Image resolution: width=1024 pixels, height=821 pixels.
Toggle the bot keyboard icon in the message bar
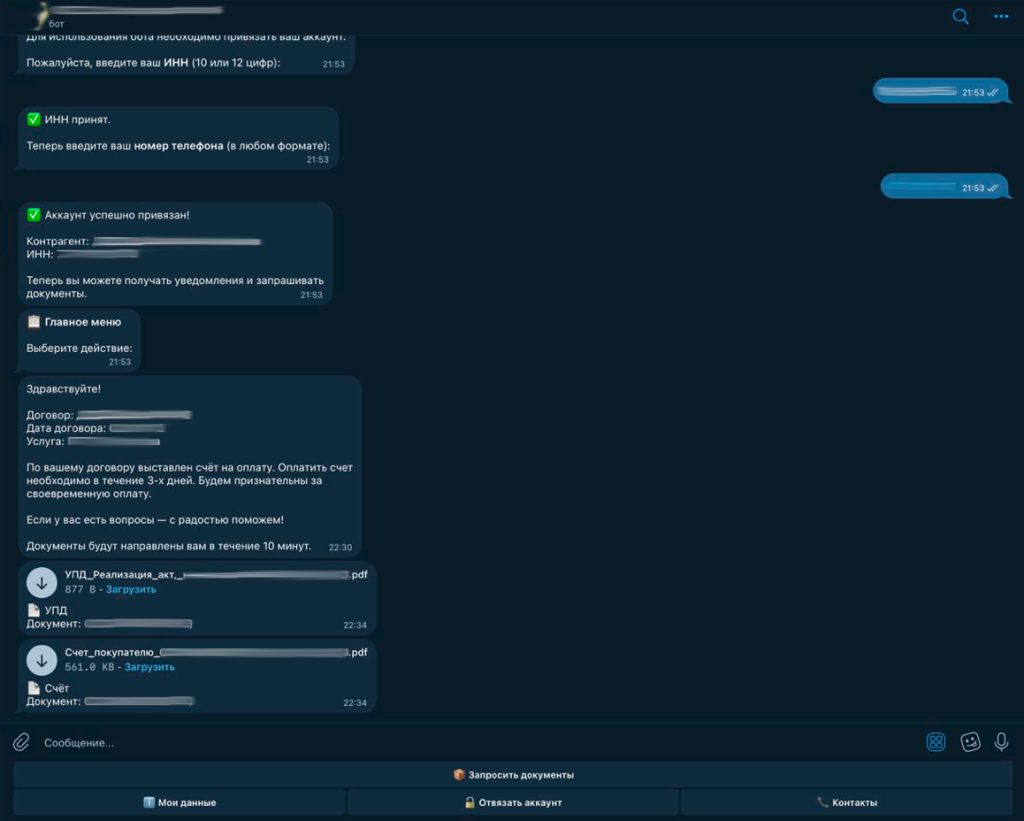(x=936, y=742)
